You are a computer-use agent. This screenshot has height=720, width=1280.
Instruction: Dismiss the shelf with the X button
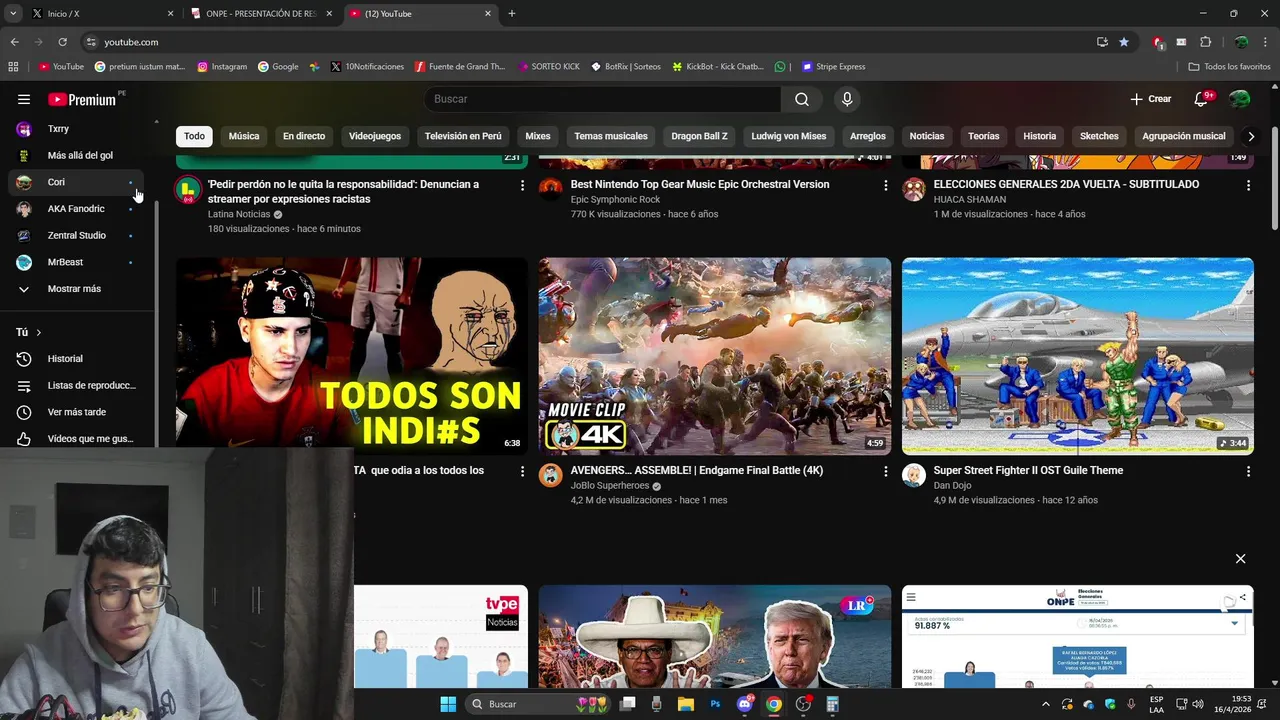click(1240, 559)
